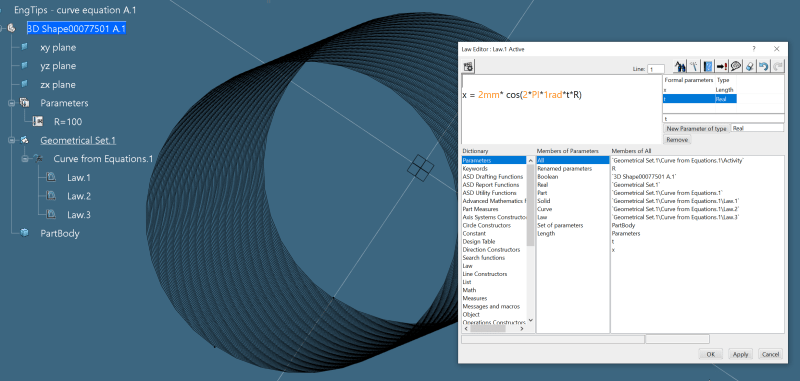
Task: Click the PartBody icon in tree
Action: (x=24, y=233)
